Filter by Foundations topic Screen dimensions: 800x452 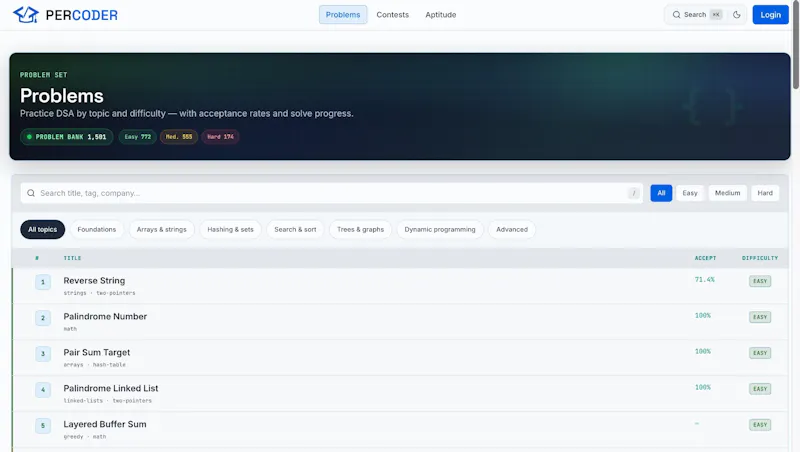pos(97,230)
